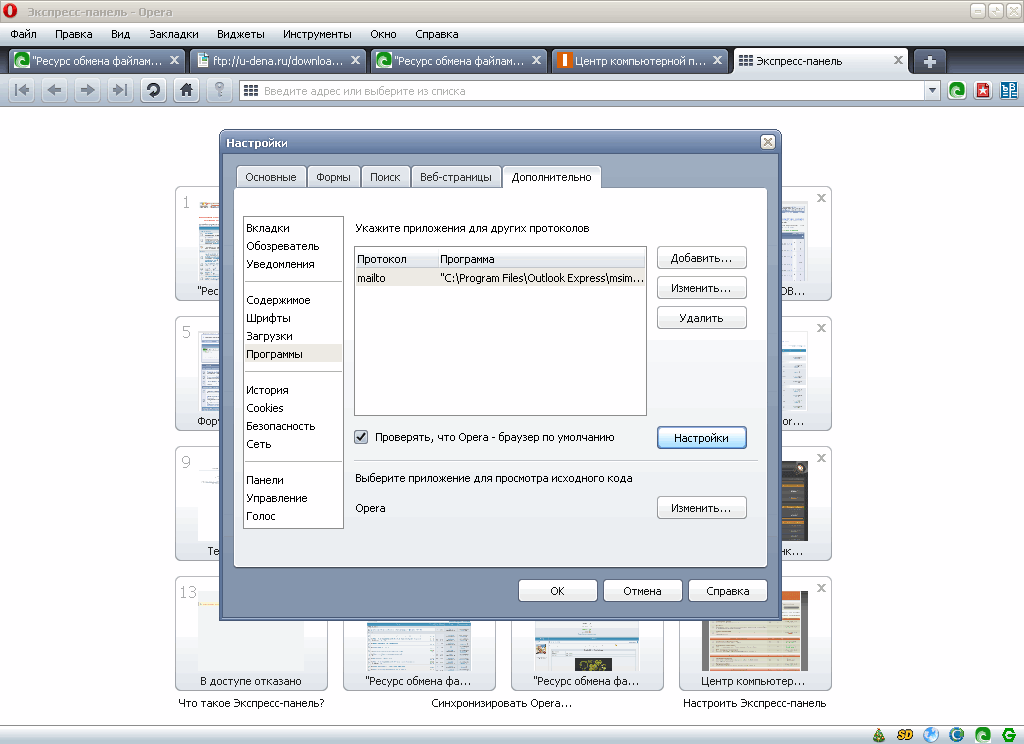
Task: Click the Home button icon
Action: click(x=185, y=91)
